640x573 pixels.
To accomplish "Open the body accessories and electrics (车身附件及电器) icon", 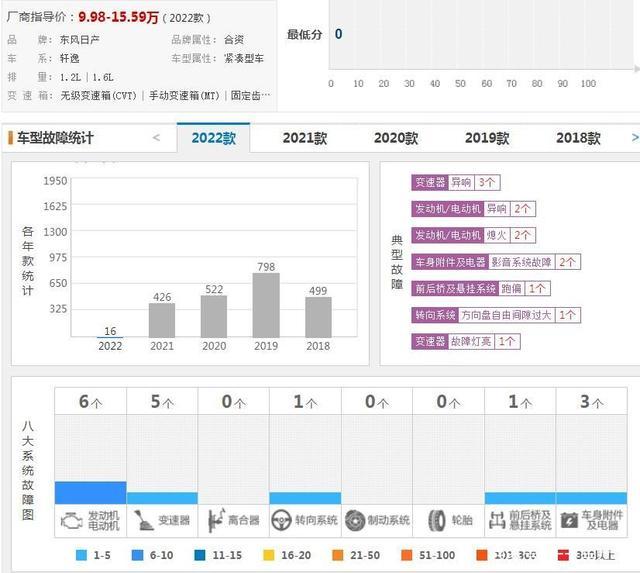I will tap(570, 520).
